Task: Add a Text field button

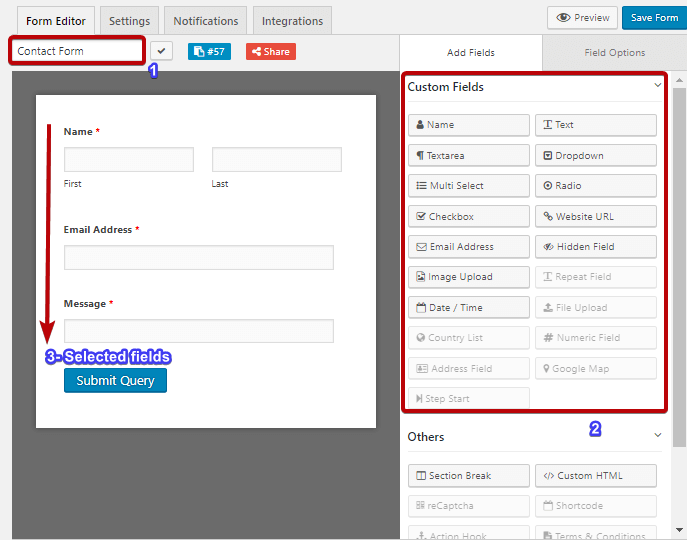Action: pyautogui.click(x=595, y=125)
